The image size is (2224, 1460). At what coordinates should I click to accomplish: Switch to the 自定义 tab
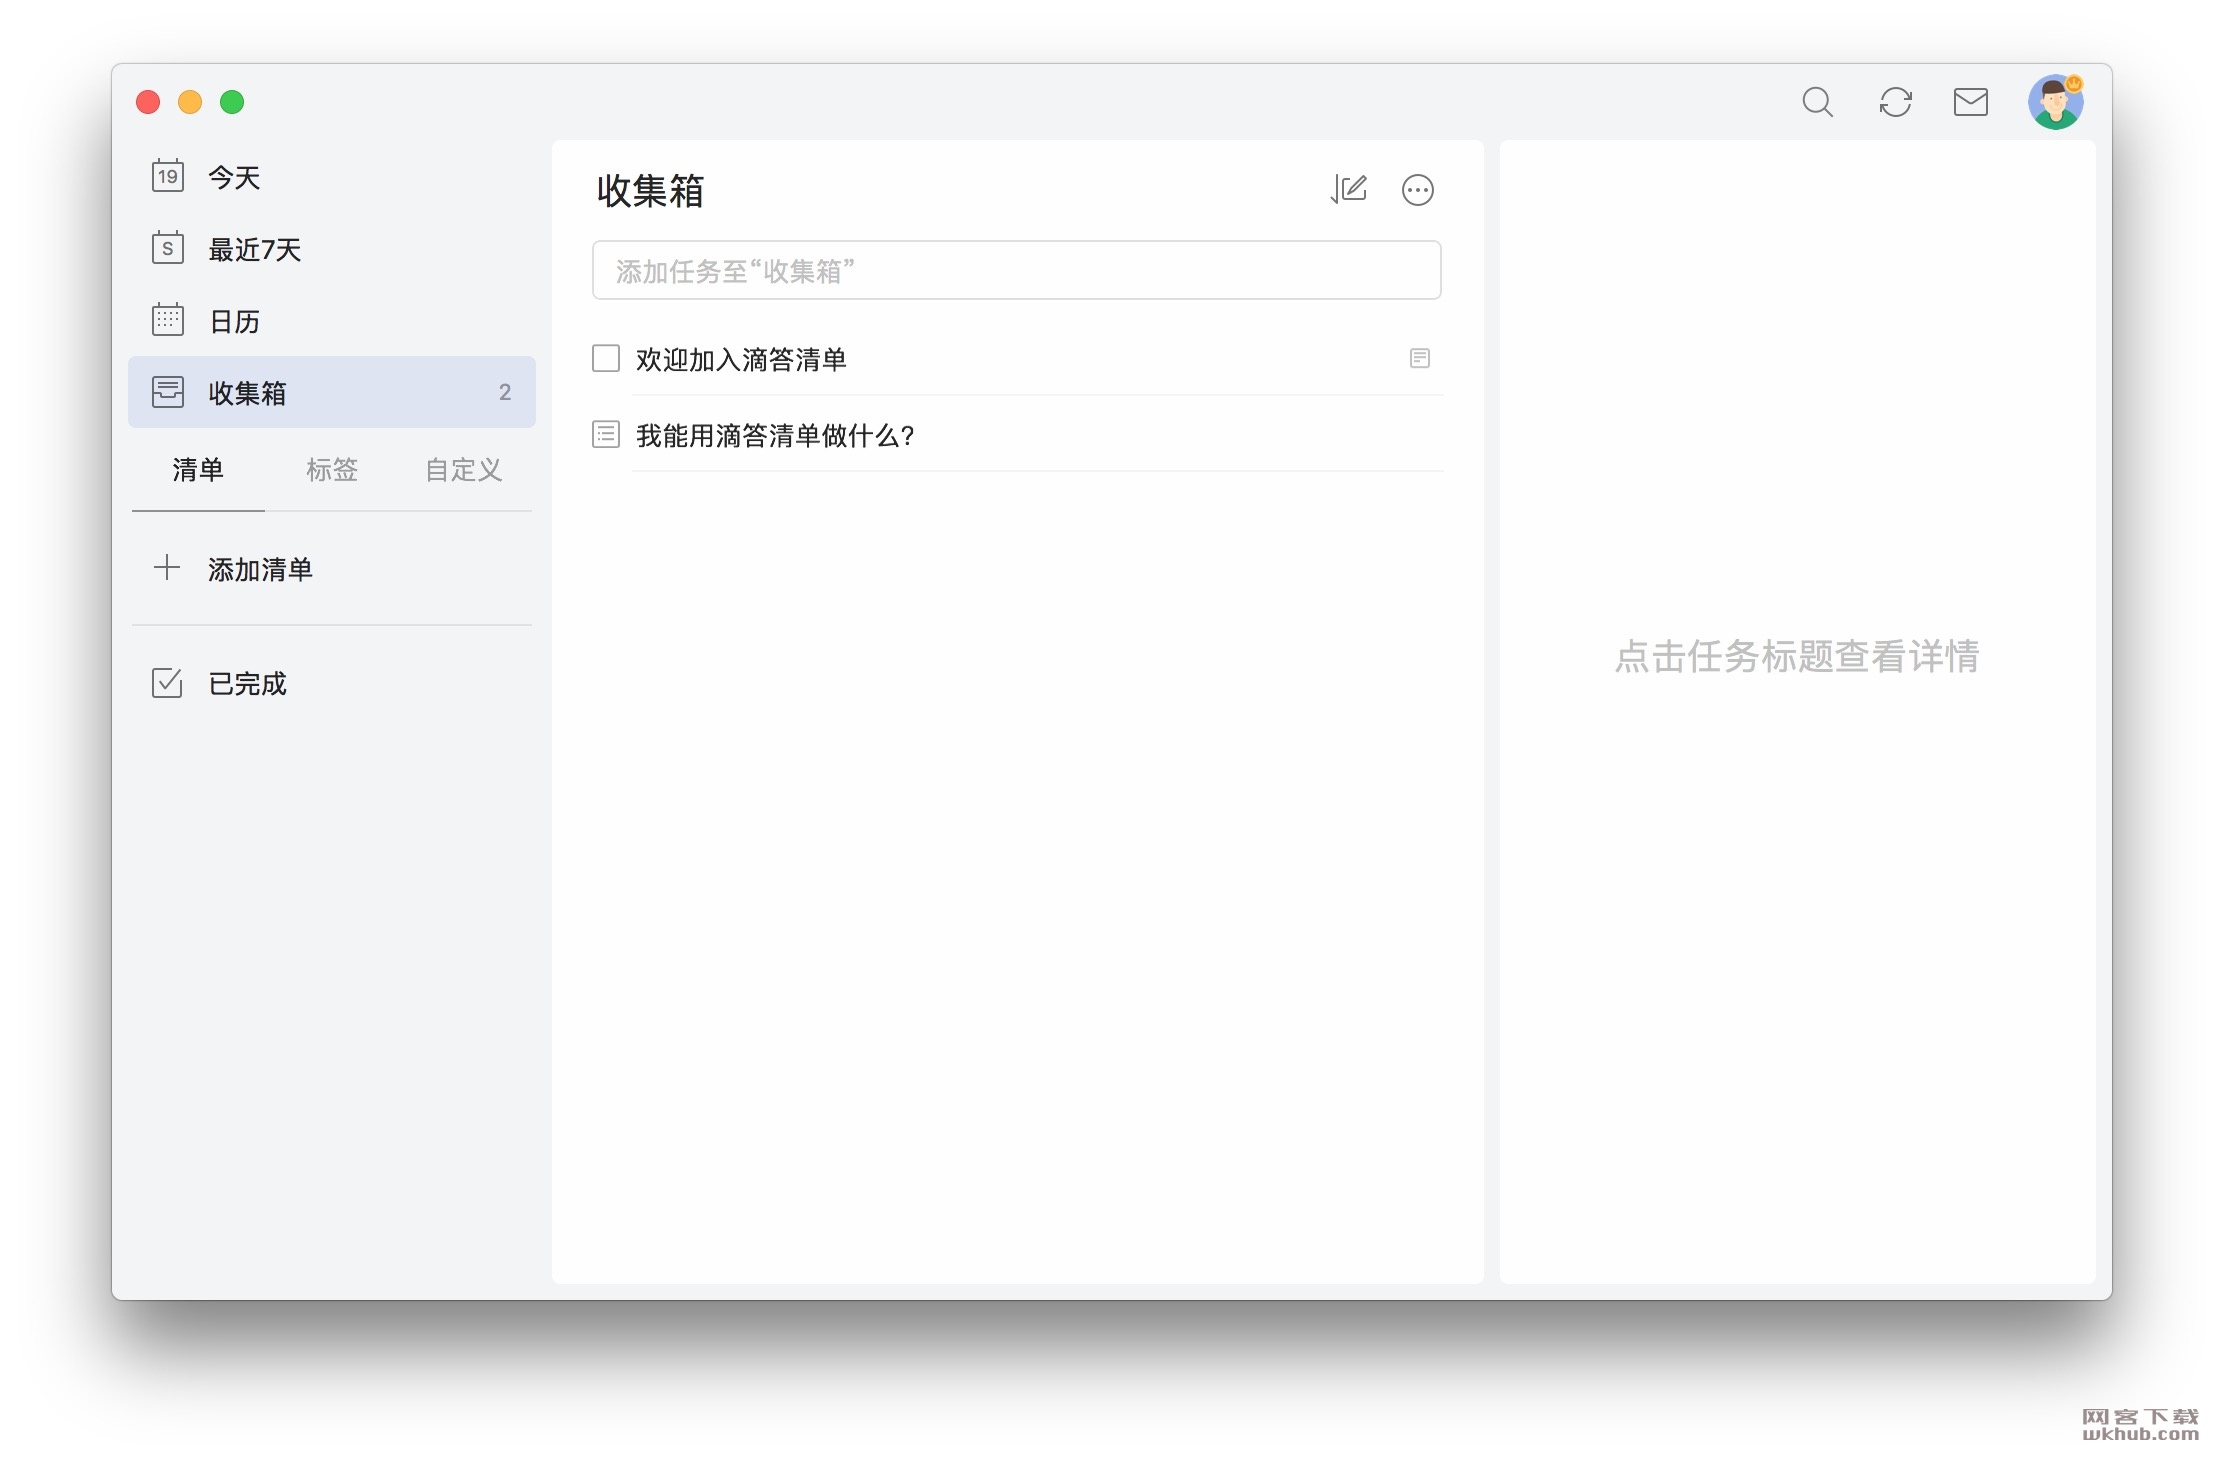pyautogui.click(x=464, y=470)
